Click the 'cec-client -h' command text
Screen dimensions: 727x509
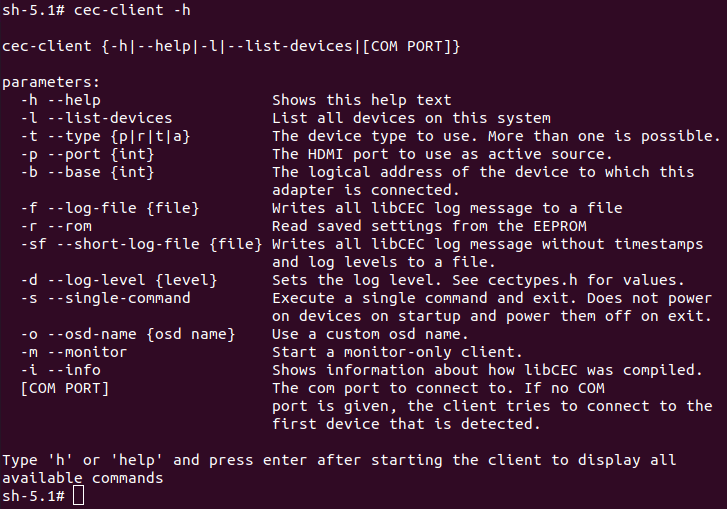tap(132, 10)
